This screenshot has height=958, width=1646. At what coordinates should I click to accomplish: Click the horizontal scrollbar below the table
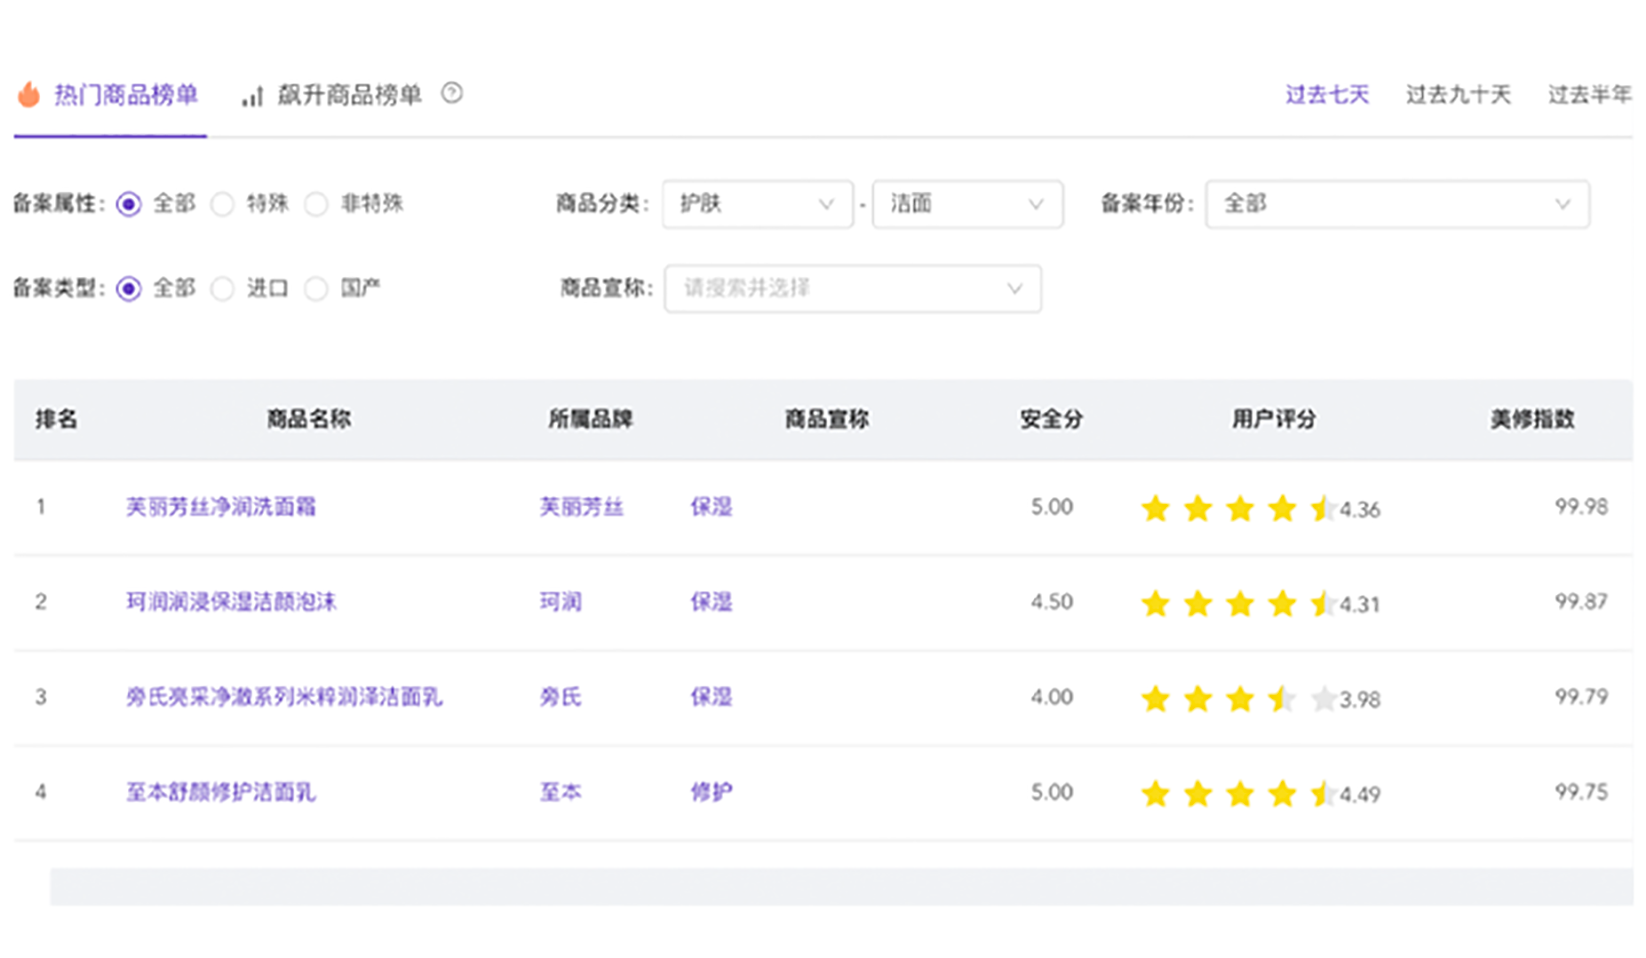[x=840, y=887]
